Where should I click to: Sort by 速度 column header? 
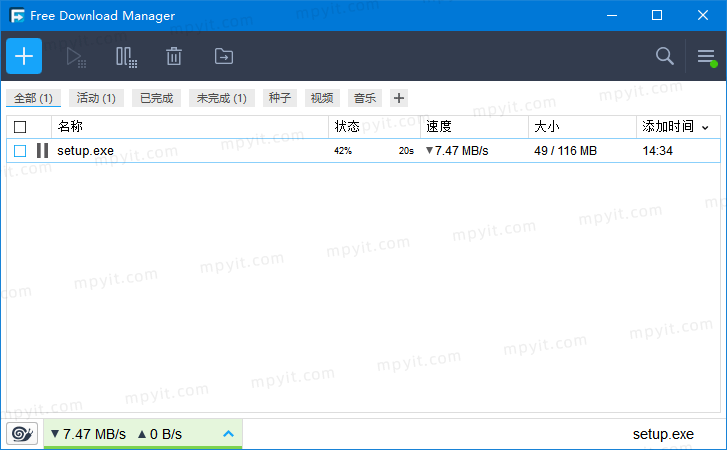474,127
